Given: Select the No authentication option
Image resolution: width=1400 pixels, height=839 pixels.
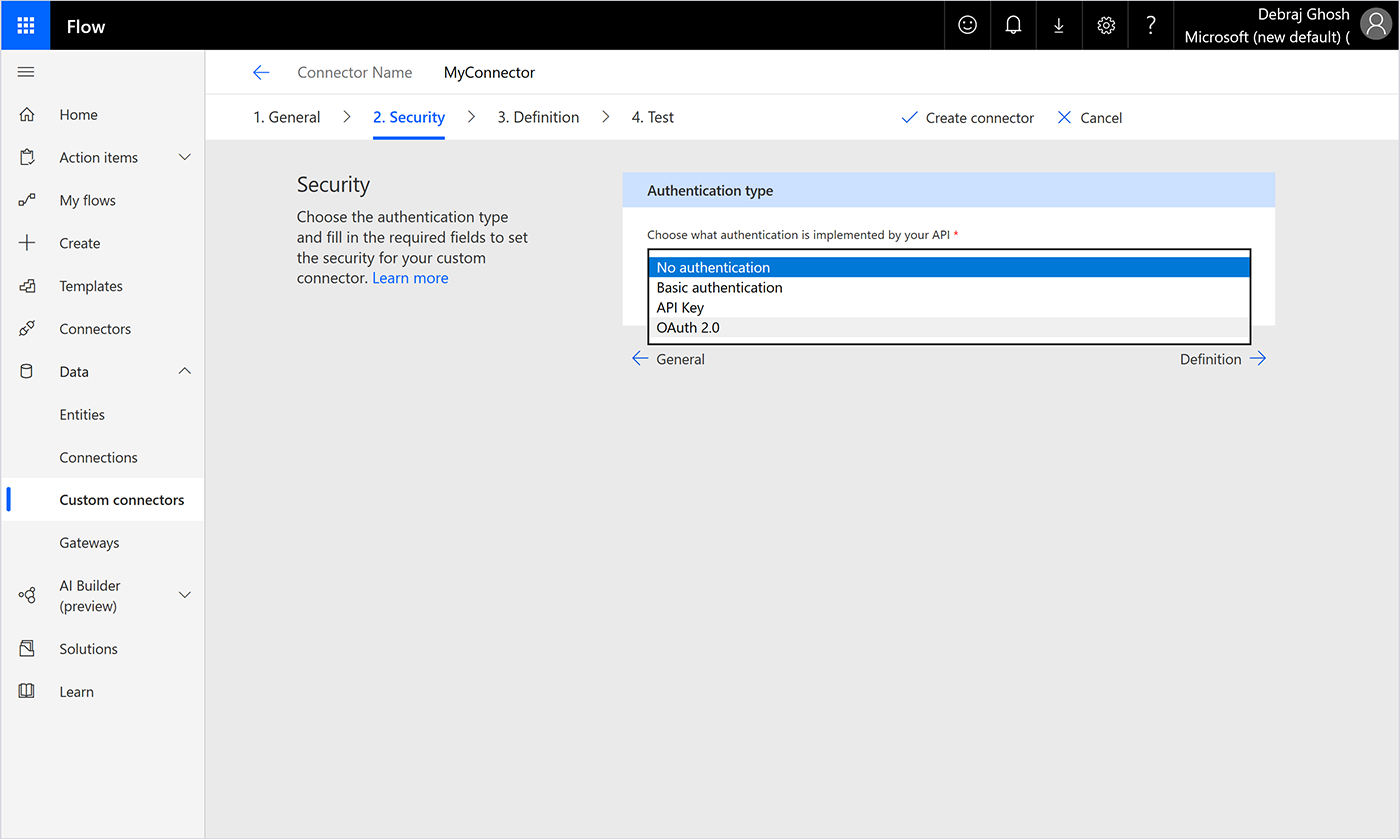Looking at the screenshot, I should click(712, 267).
